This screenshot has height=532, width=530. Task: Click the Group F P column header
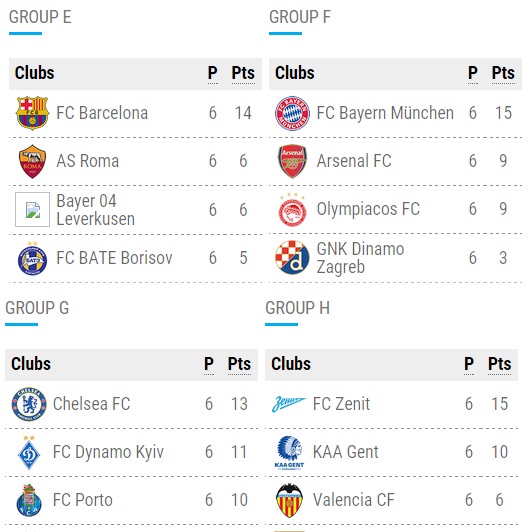(x=473, y=73)
